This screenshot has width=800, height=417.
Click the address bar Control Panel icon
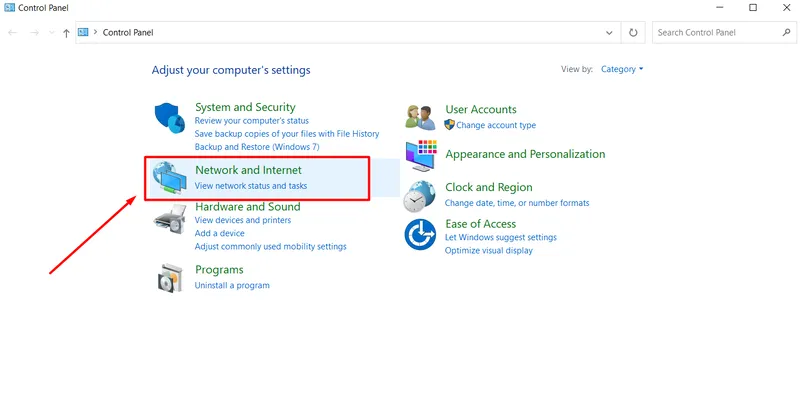pos(83,32)
